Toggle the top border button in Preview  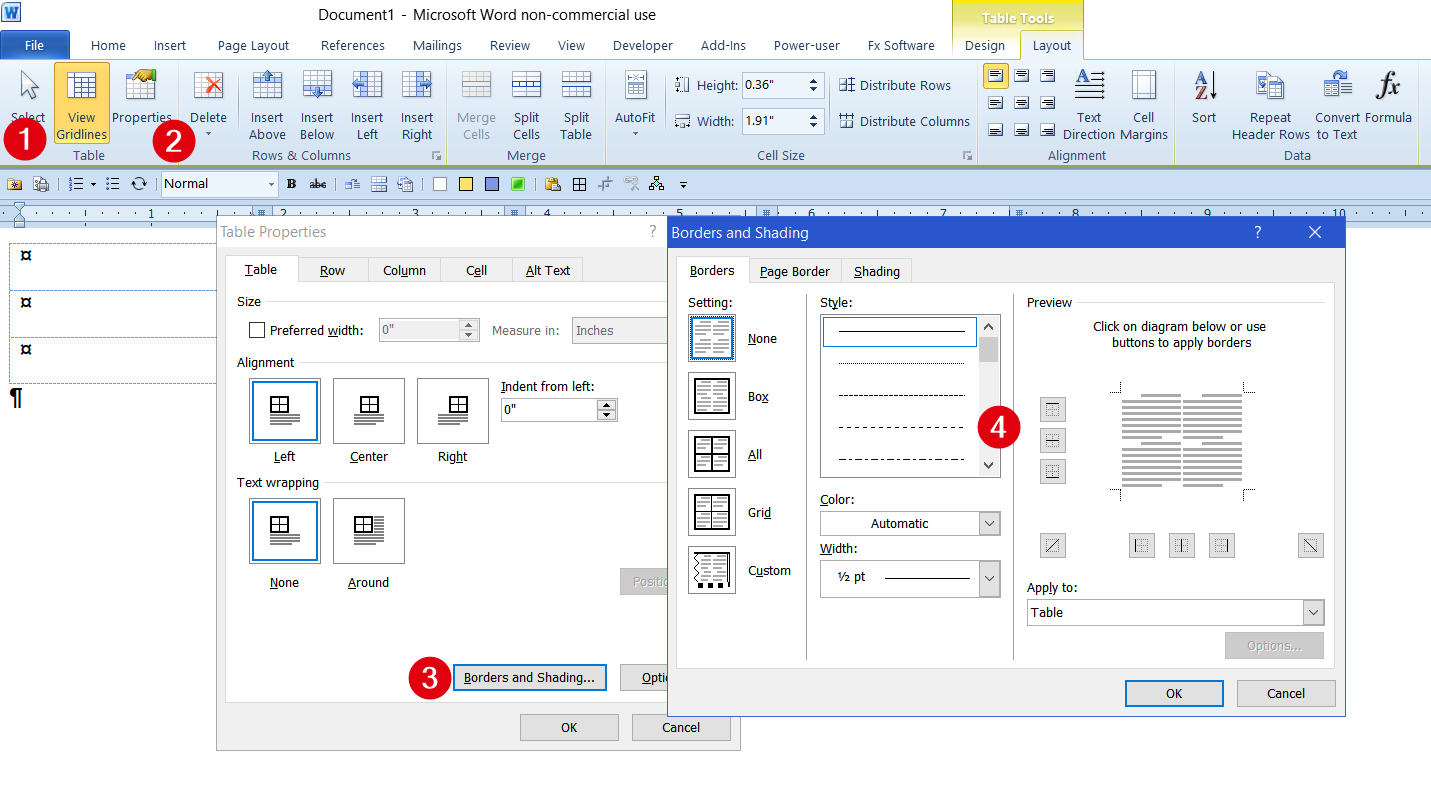coord(1053,409)
